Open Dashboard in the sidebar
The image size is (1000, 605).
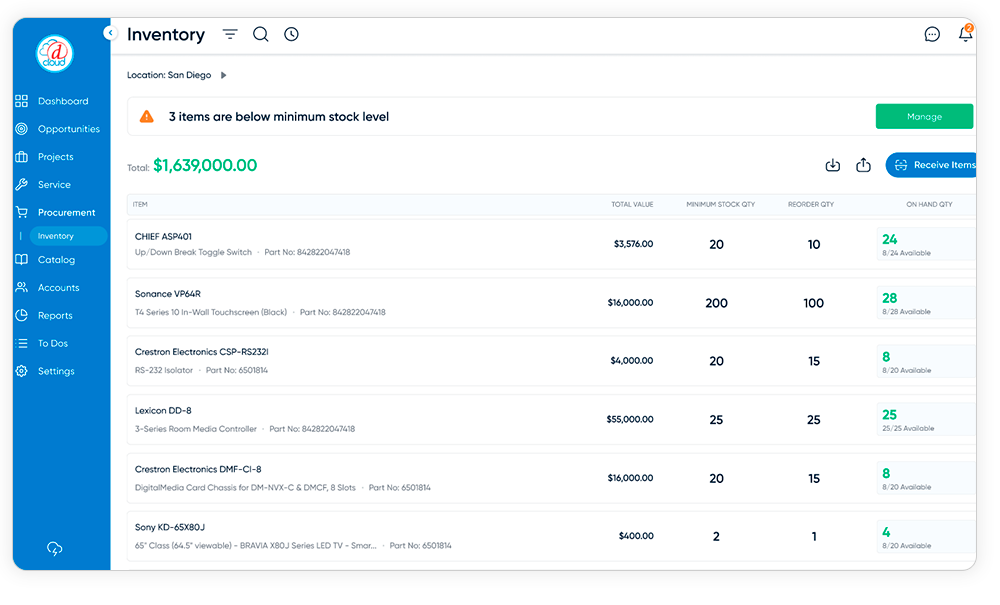coord(62,101)
